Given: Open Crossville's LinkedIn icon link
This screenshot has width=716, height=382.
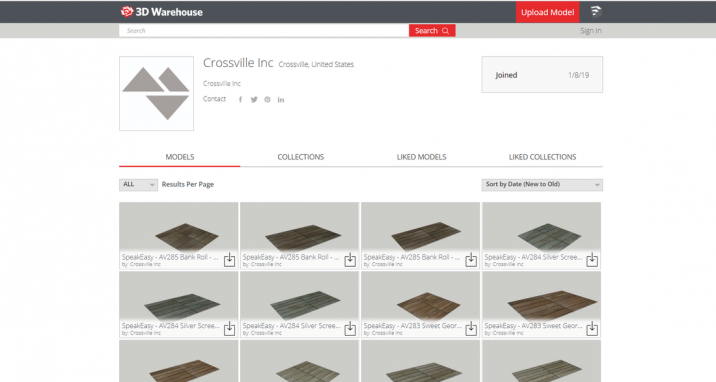Looking at the screenshot, I should pos(281,99).
